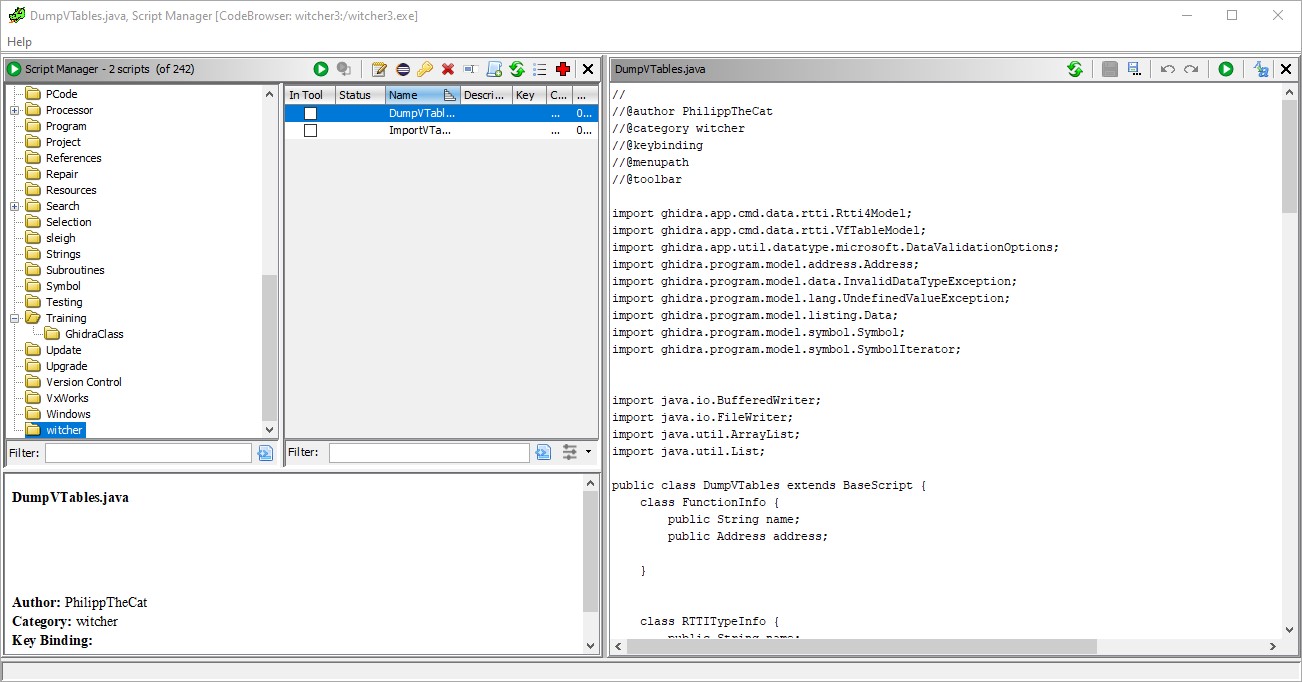Run the selected DumpVTables script

[321, 69]
